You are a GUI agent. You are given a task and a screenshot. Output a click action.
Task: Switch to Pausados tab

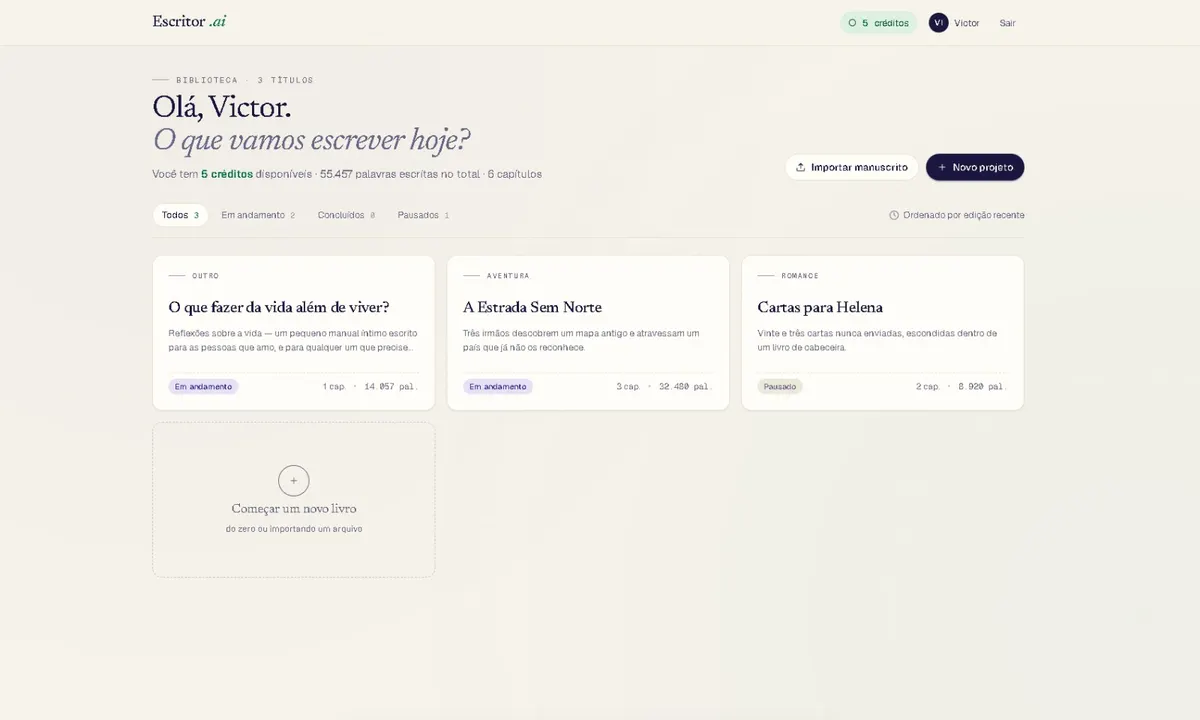coord(423,215)
